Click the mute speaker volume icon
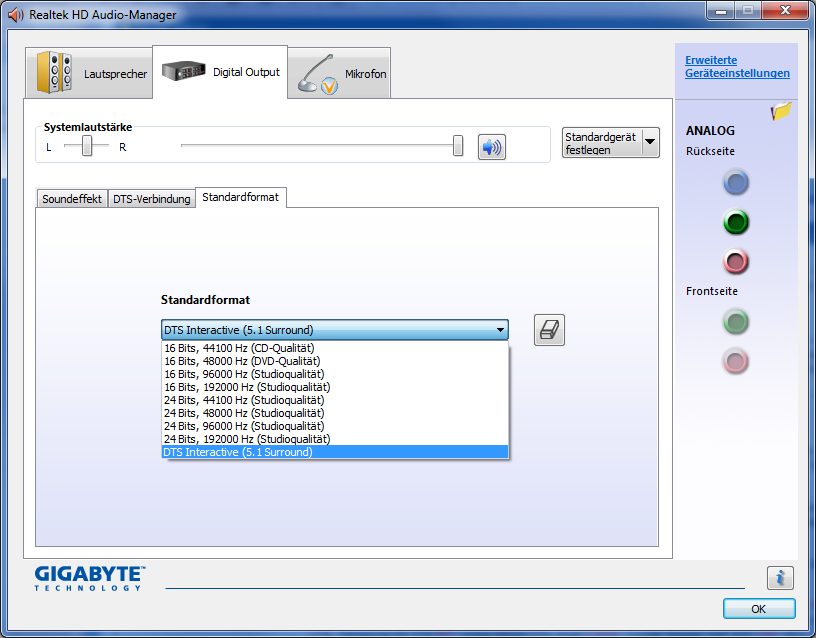This screenshot has width=816, height=638. 492,147
